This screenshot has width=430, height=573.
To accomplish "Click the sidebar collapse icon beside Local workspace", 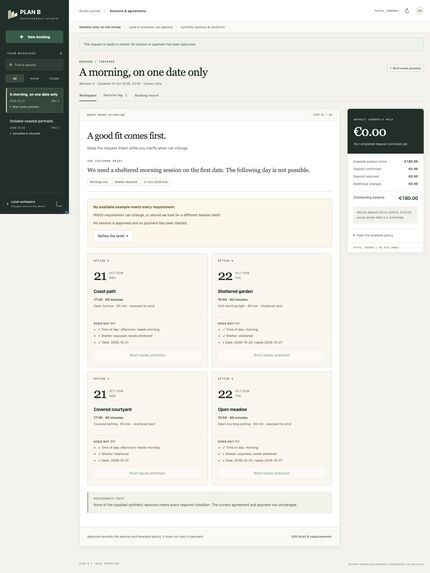I will coord(59,204).
